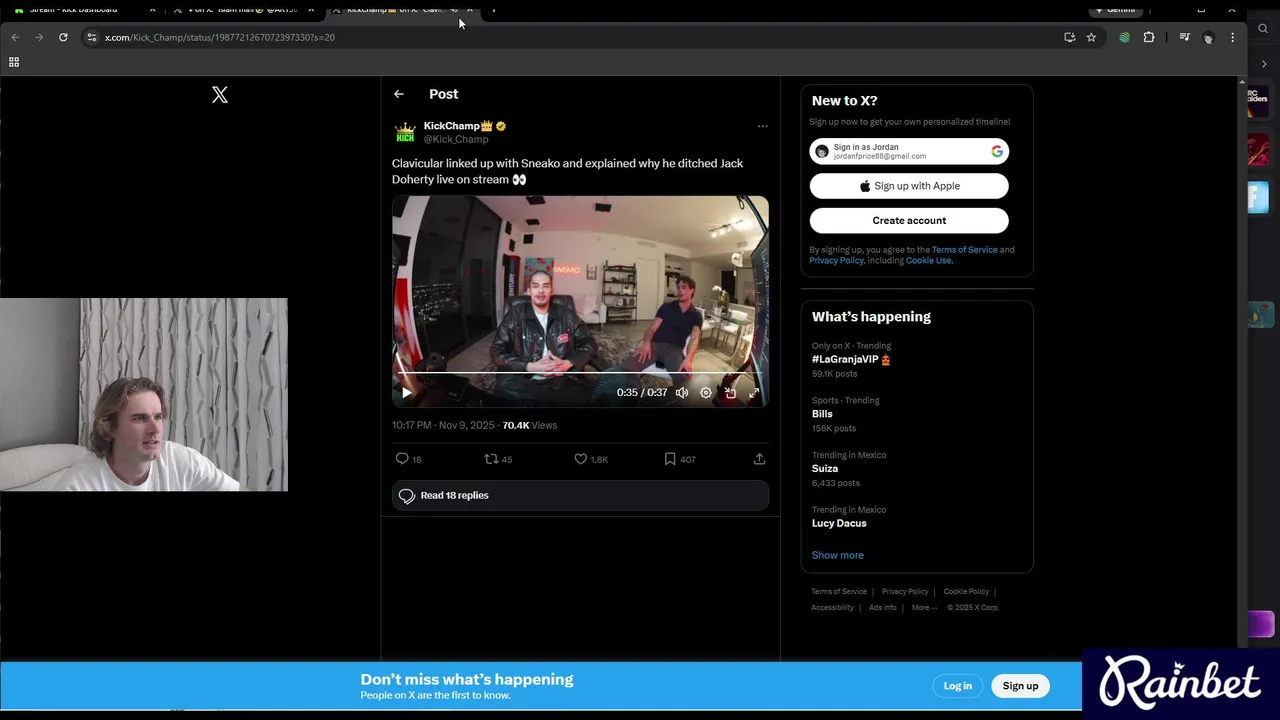The image size is (1280, 720).
Task: Click Sign up with Apple
Action: pos(909,186)
